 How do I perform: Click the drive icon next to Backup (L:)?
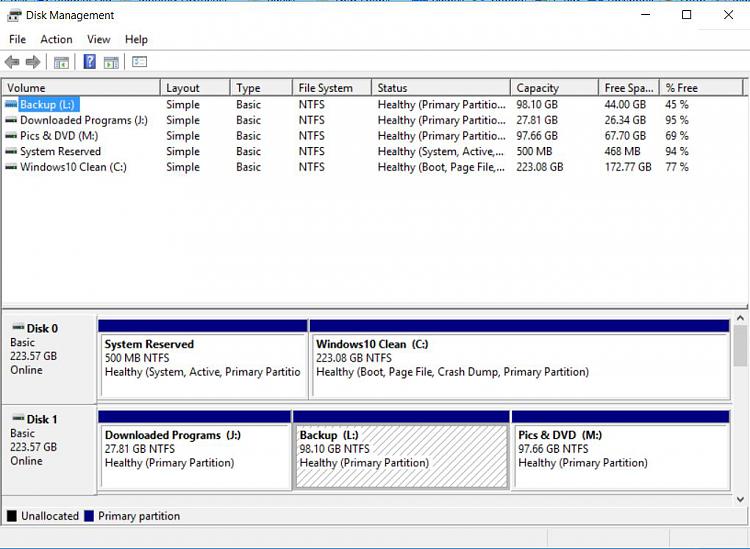click(11, 104)
